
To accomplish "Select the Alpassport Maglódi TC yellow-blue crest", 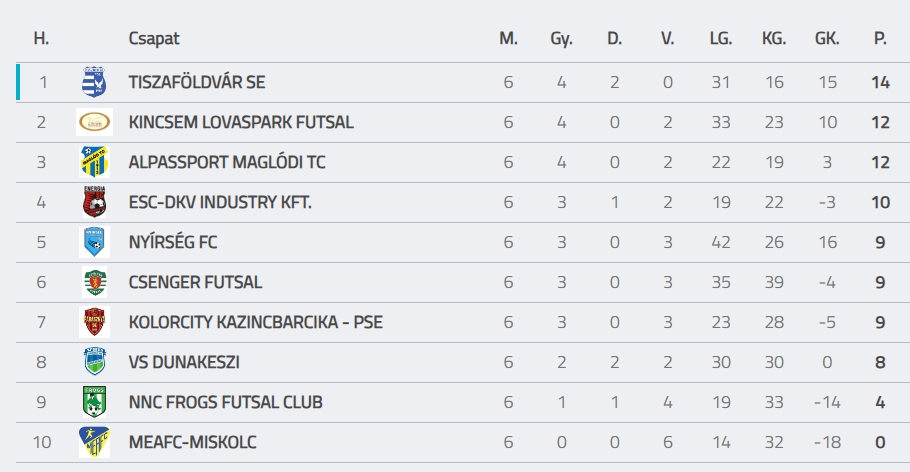I will click(x=94, y=162).
